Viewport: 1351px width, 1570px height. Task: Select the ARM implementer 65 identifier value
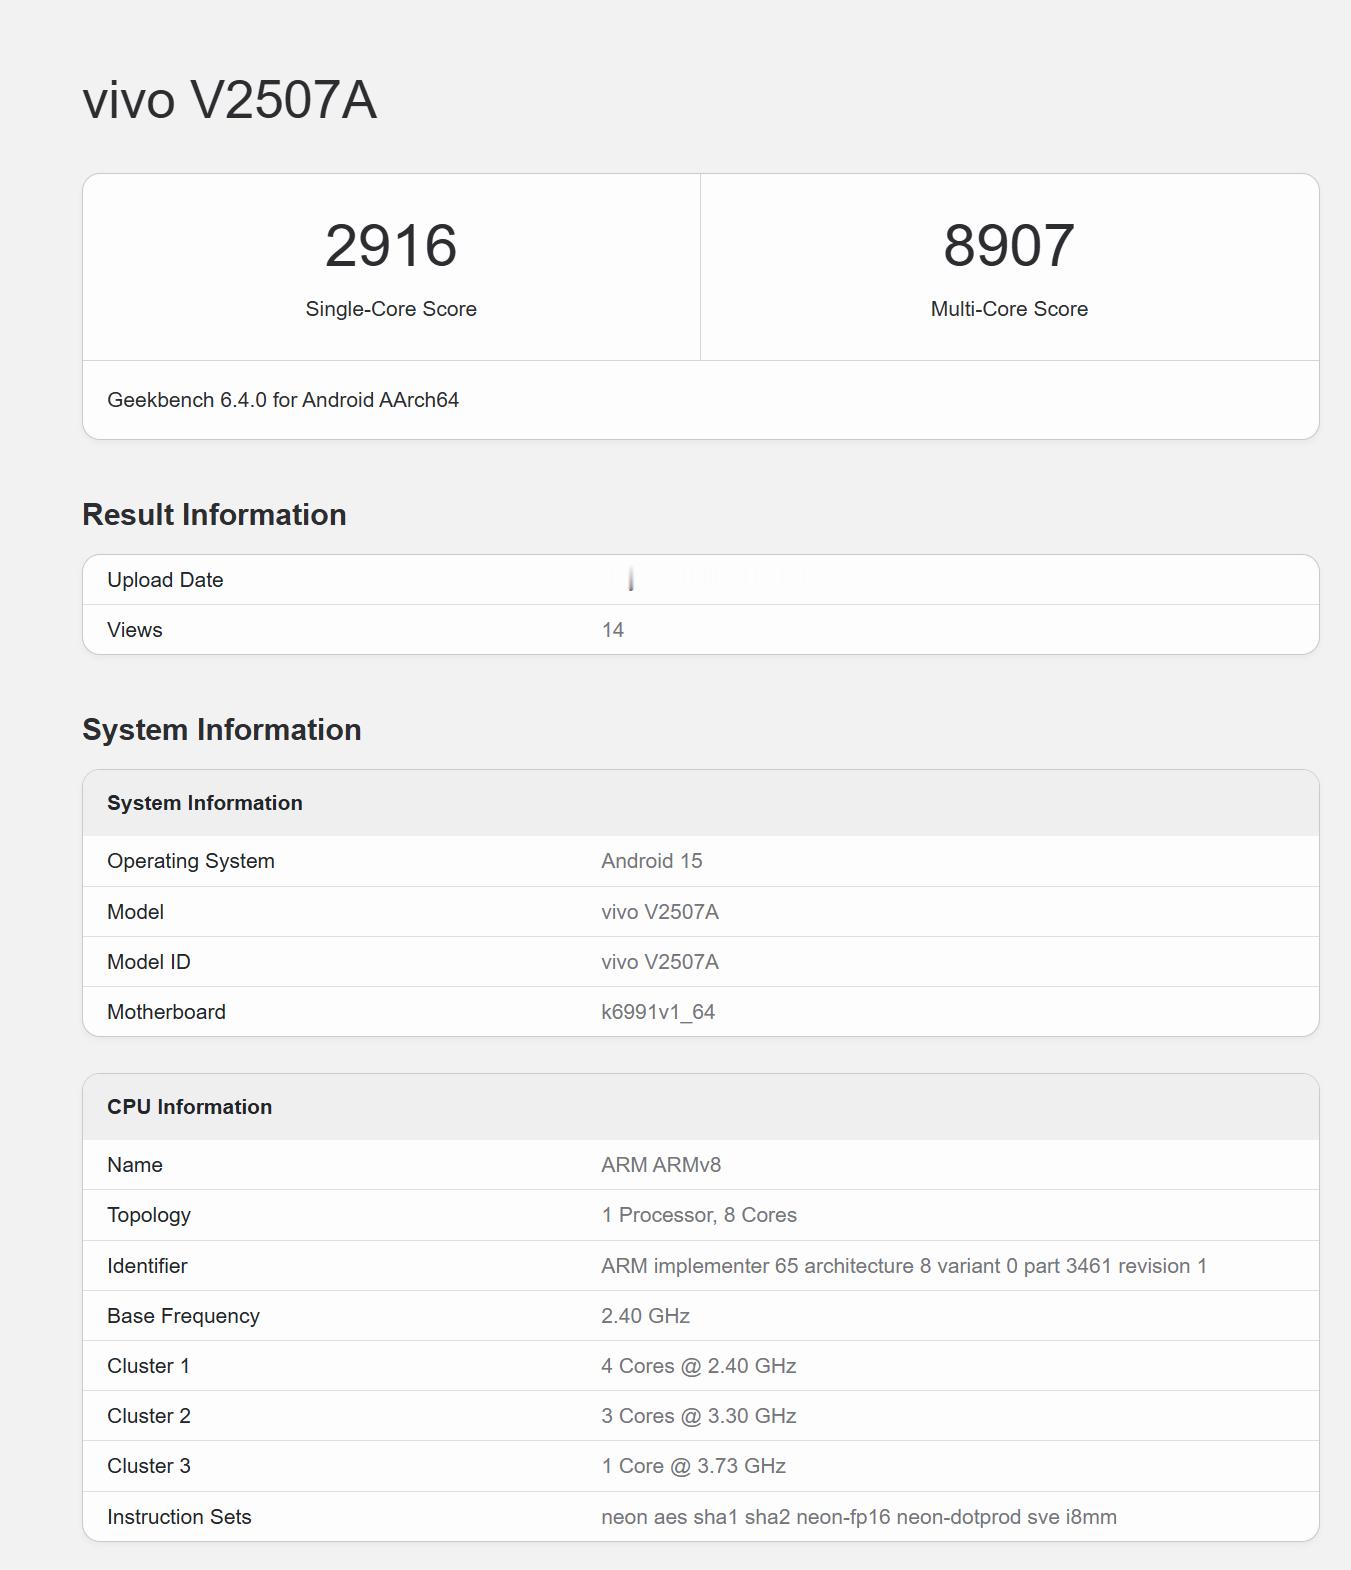coord(904,1266)
